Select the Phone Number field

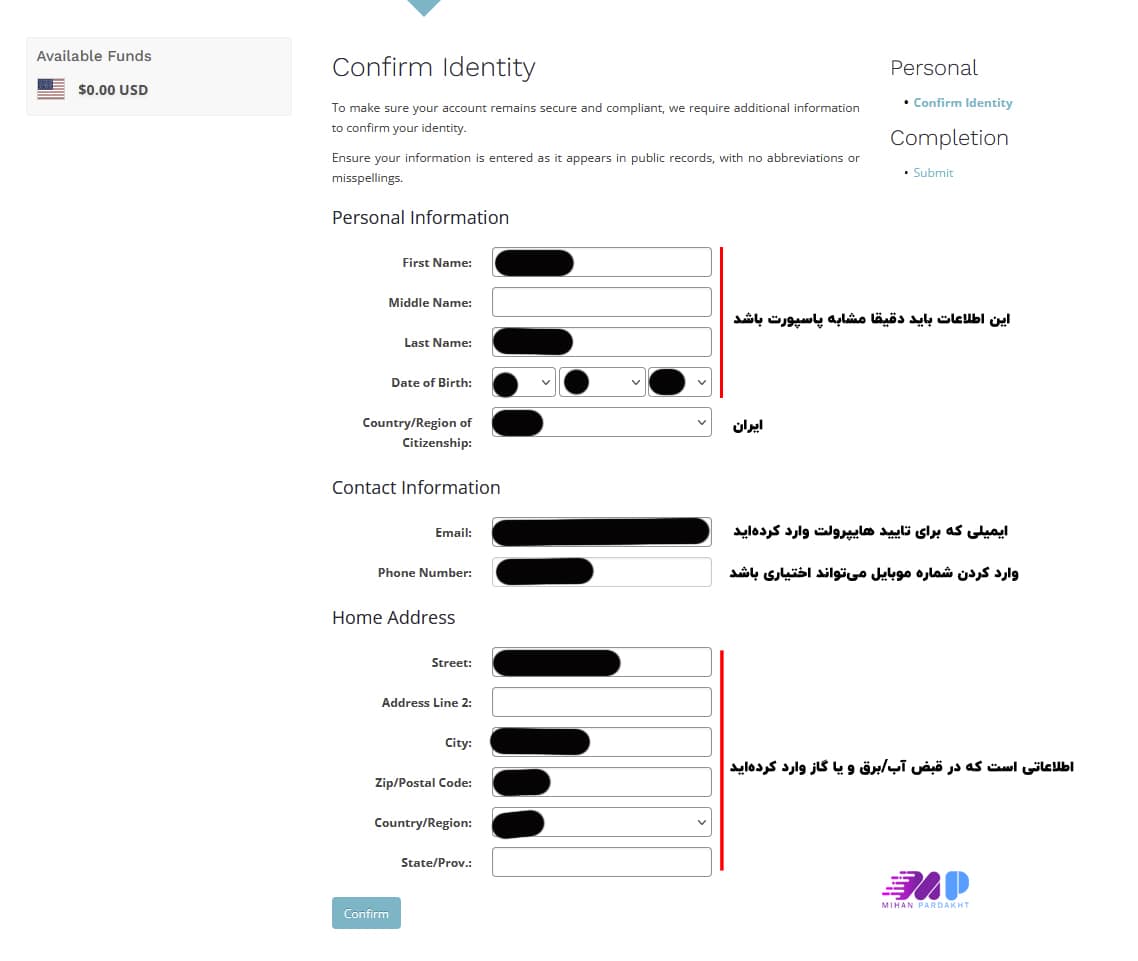pos(650,572)
